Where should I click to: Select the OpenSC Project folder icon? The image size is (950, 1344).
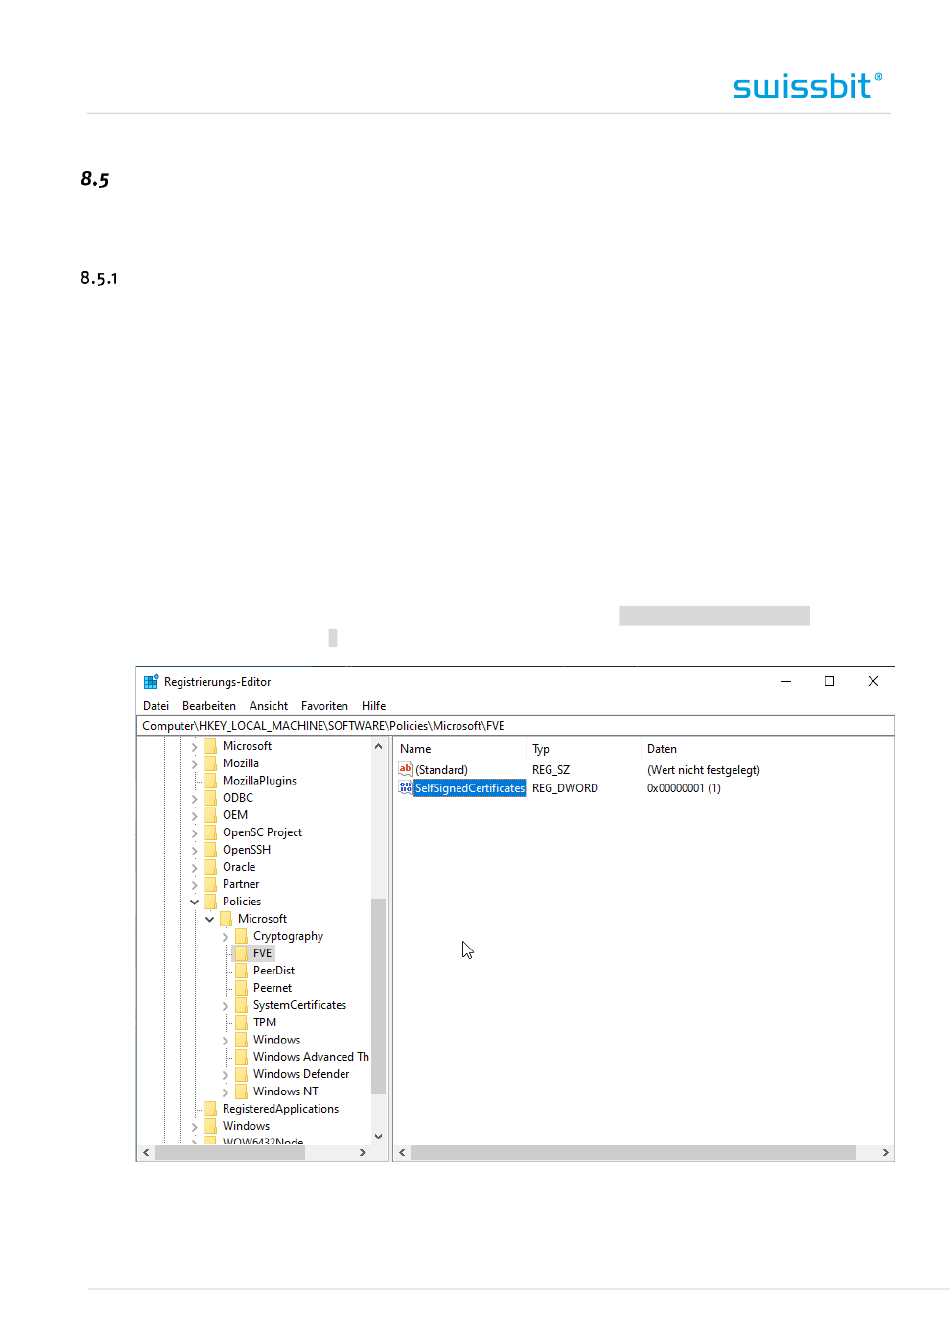tap(210, 832)
